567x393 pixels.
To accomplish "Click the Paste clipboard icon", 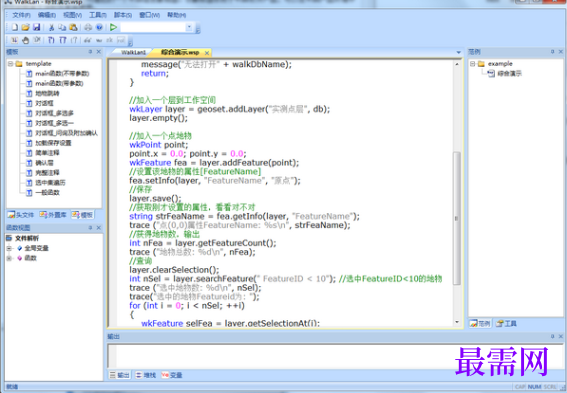I will 73,27.
